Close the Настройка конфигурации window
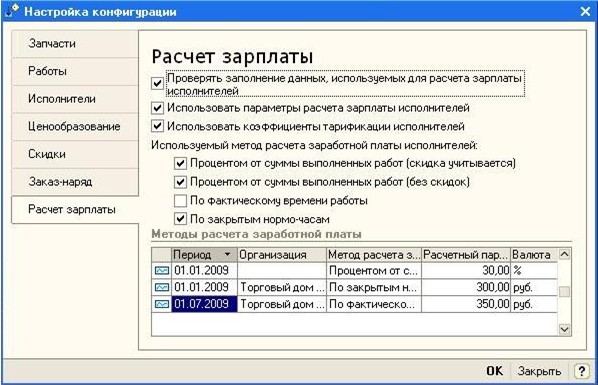The height and width of the screenshot is (385, 598). click(x=585, y=11)
